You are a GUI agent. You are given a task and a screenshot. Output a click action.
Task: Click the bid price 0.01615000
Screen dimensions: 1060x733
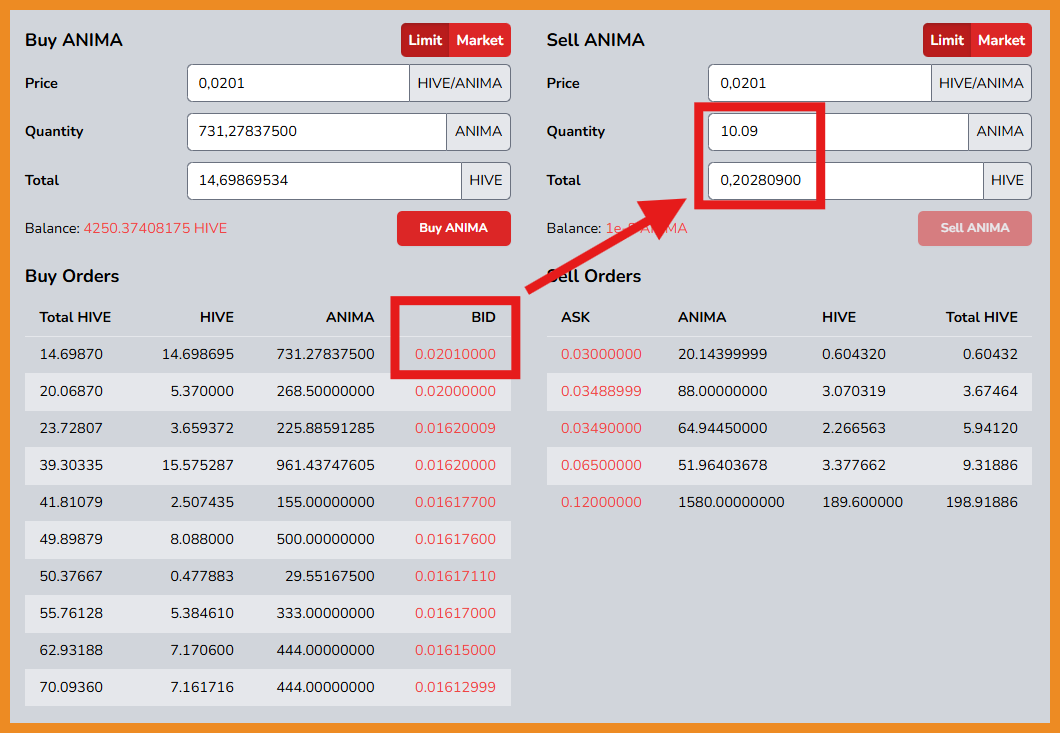[455, 650]
